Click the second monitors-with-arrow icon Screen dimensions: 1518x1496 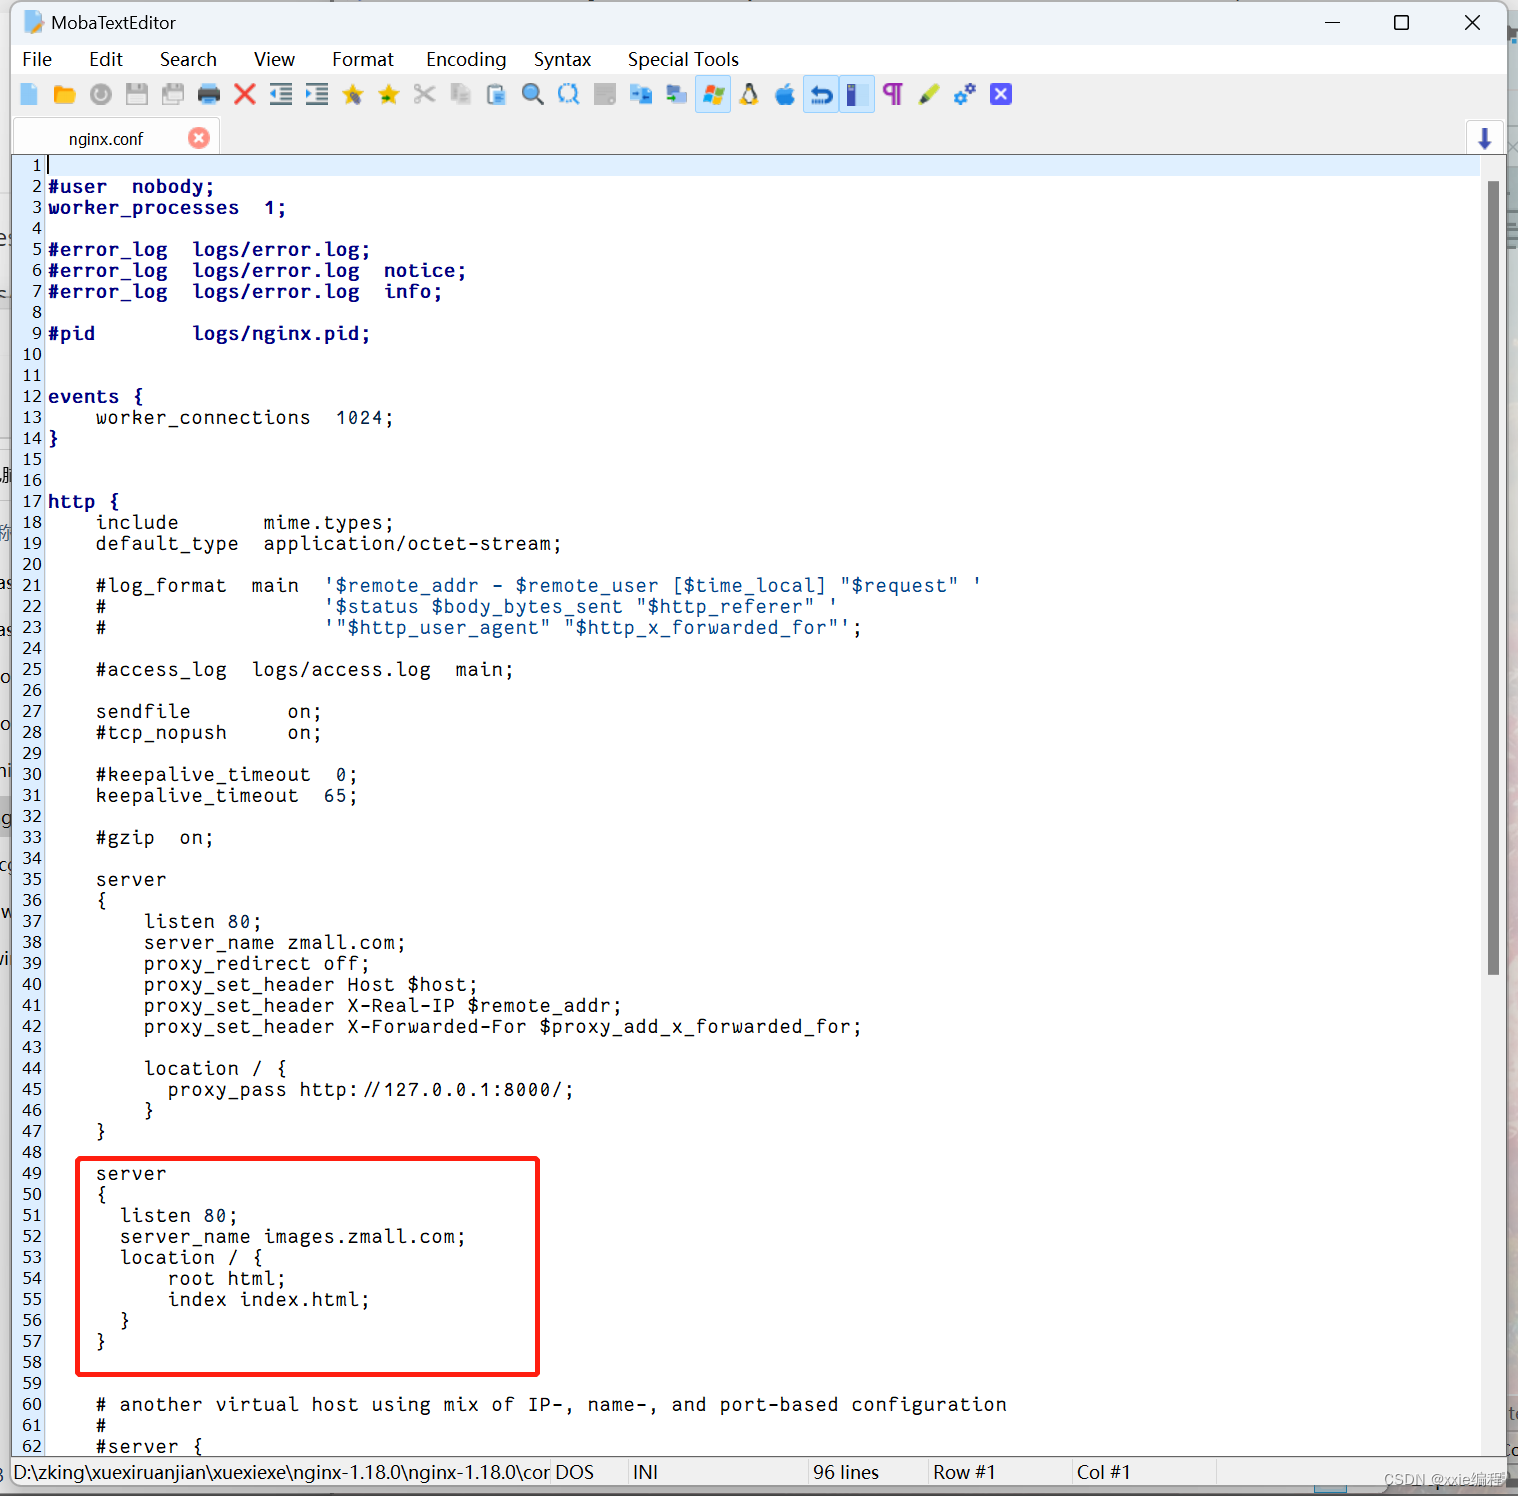click(x=677, y=95)
